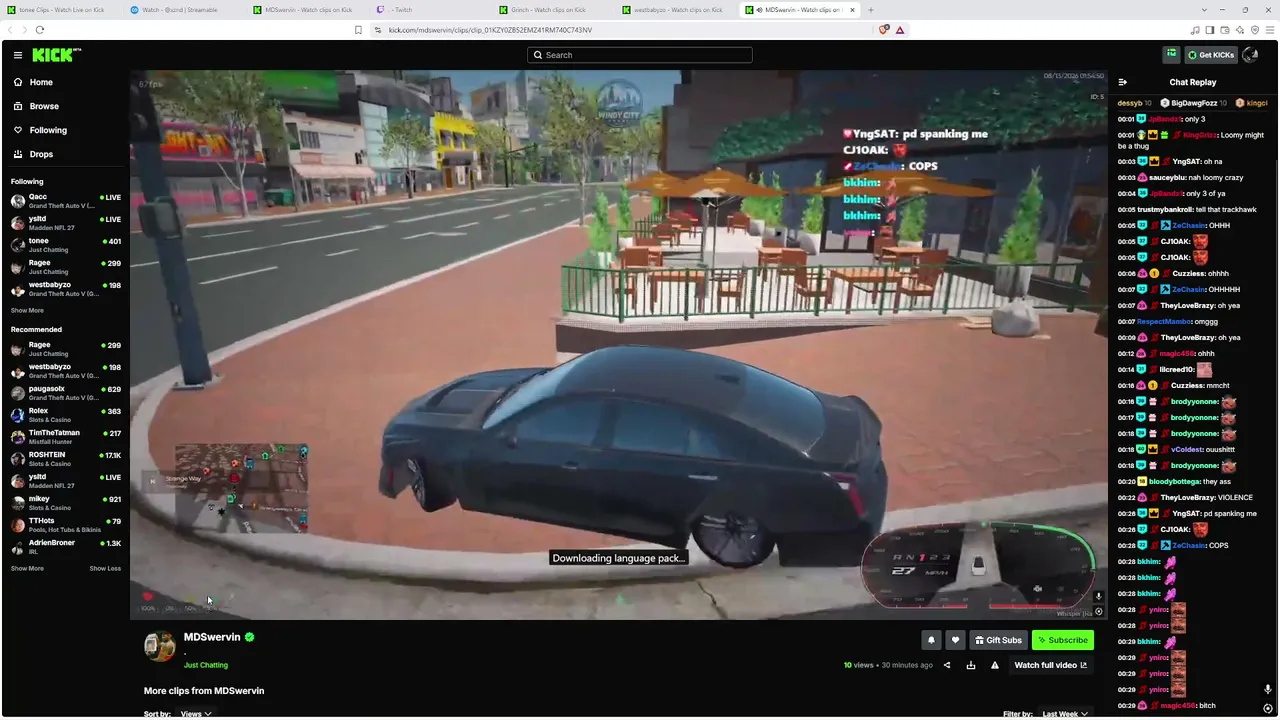Click the microphone icon on the video
This screenshot has width=1280, height=720.
pos(1098,597)
